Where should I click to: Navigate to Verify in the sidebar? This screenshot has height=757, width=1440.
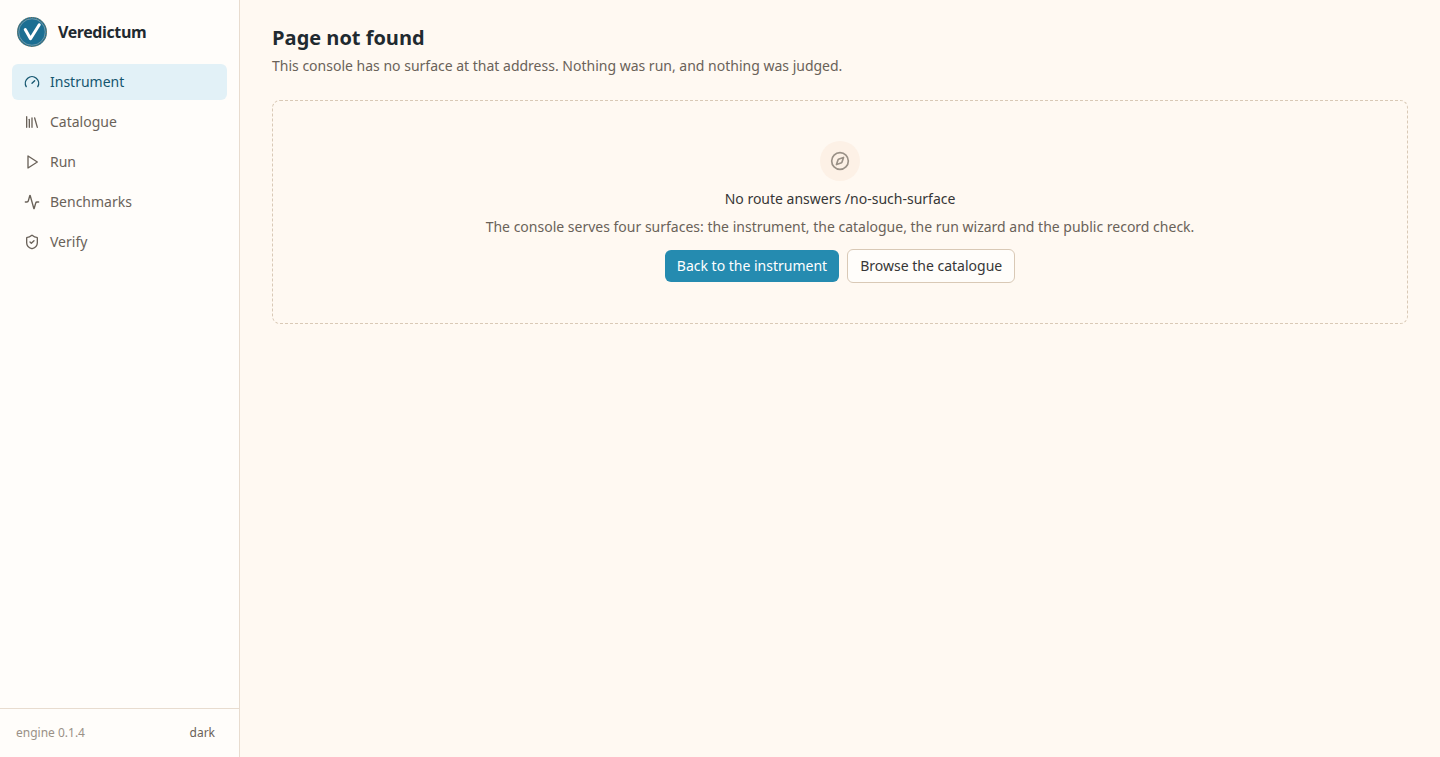(120, 242)
